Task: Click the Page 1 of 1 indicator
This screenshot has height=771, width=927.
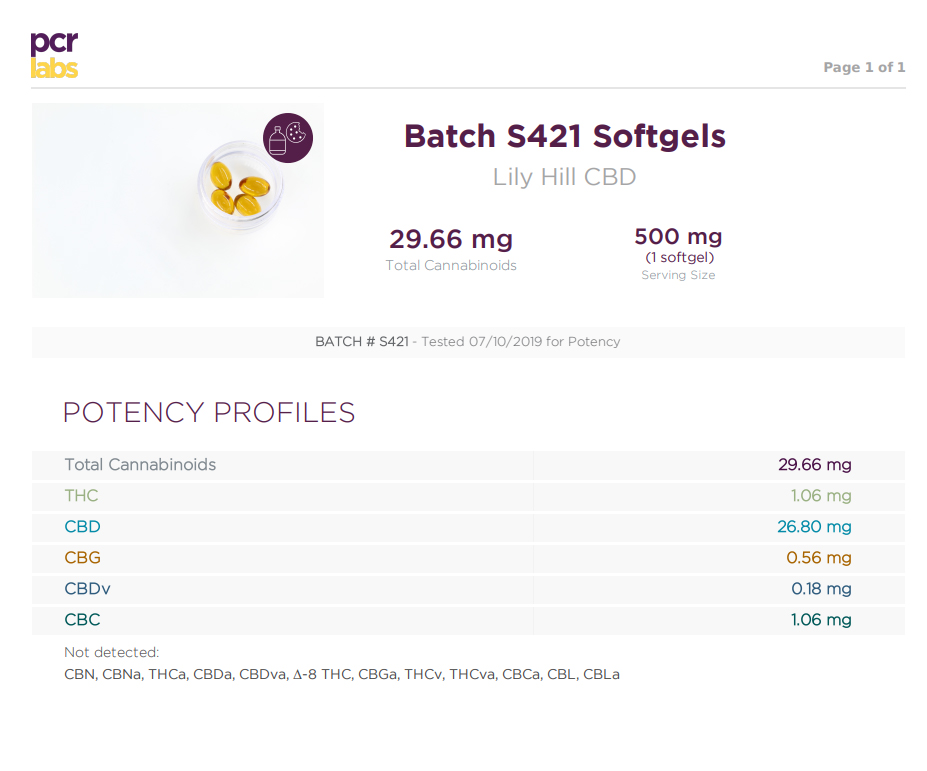Action: 864,67
